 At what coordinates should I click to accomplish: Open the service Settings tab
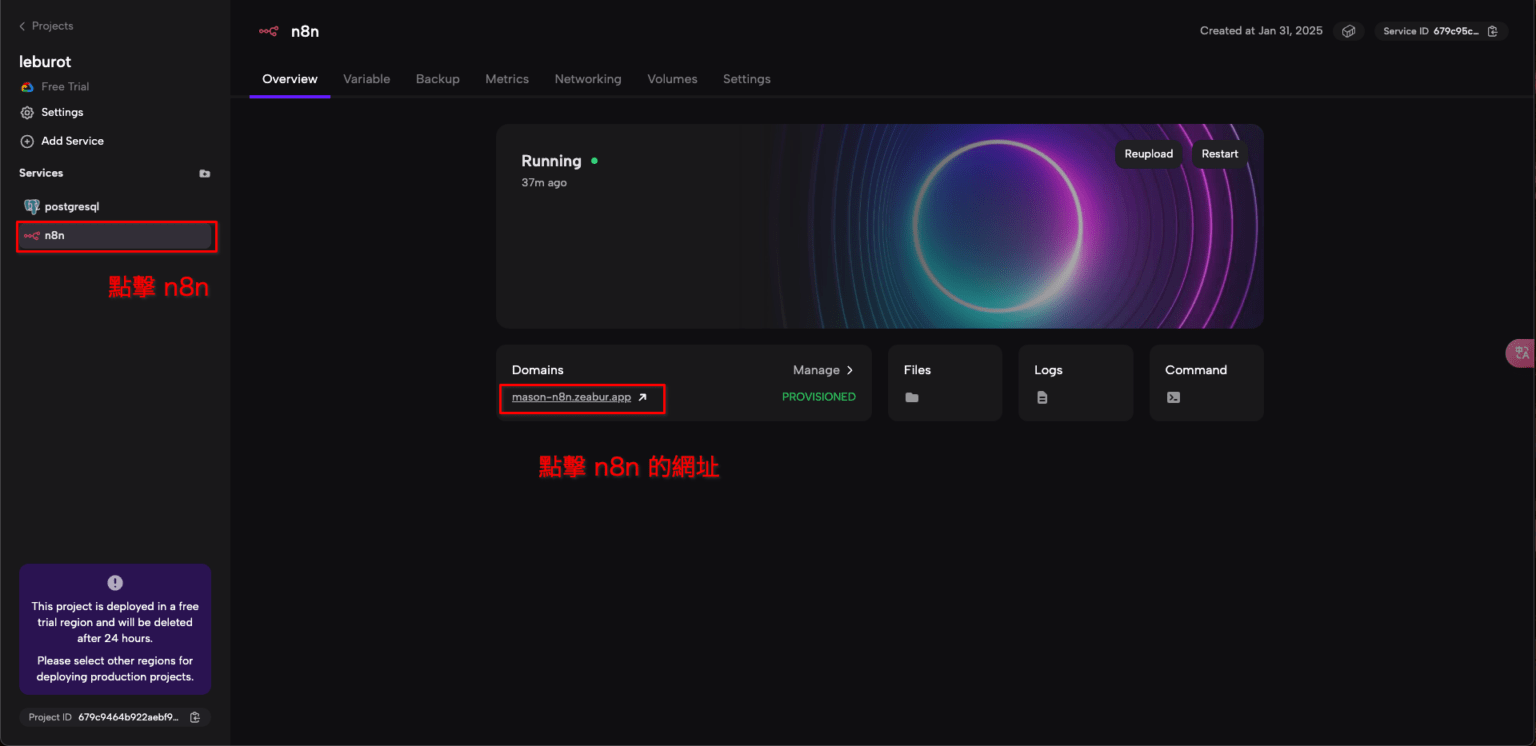tap(747, 79)
